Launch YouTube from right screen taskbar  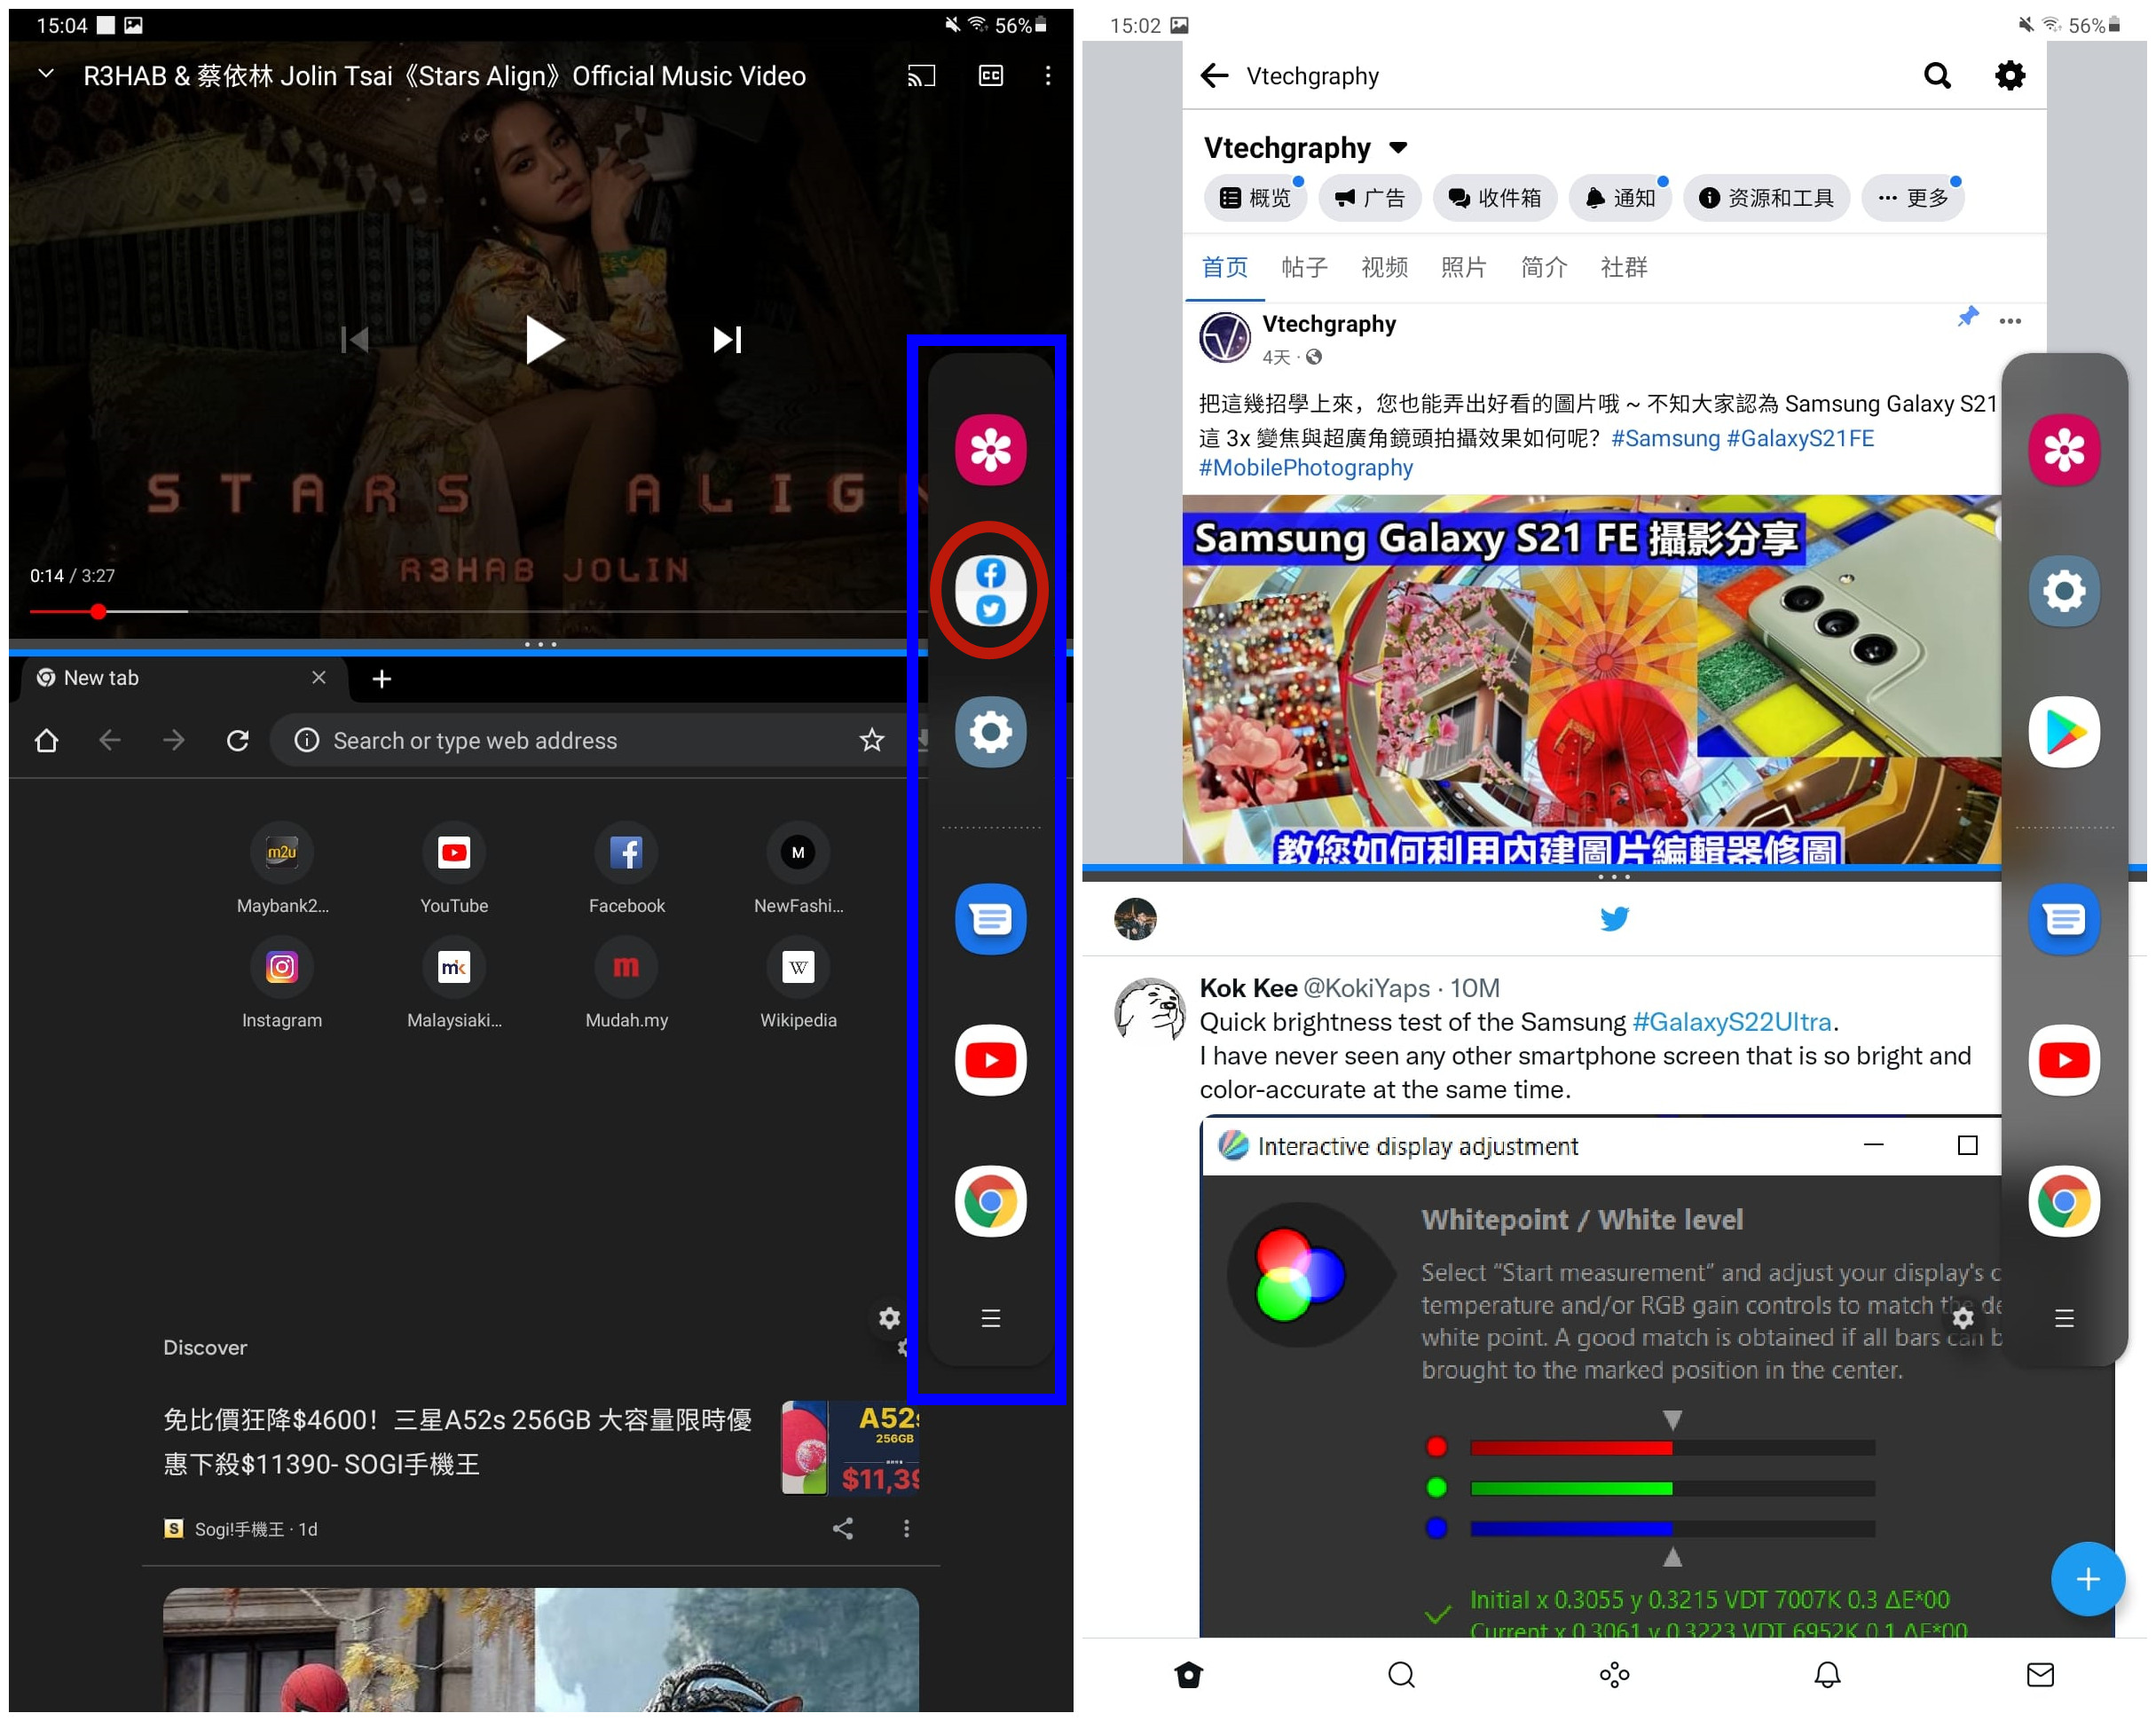click(2063, 1060)
